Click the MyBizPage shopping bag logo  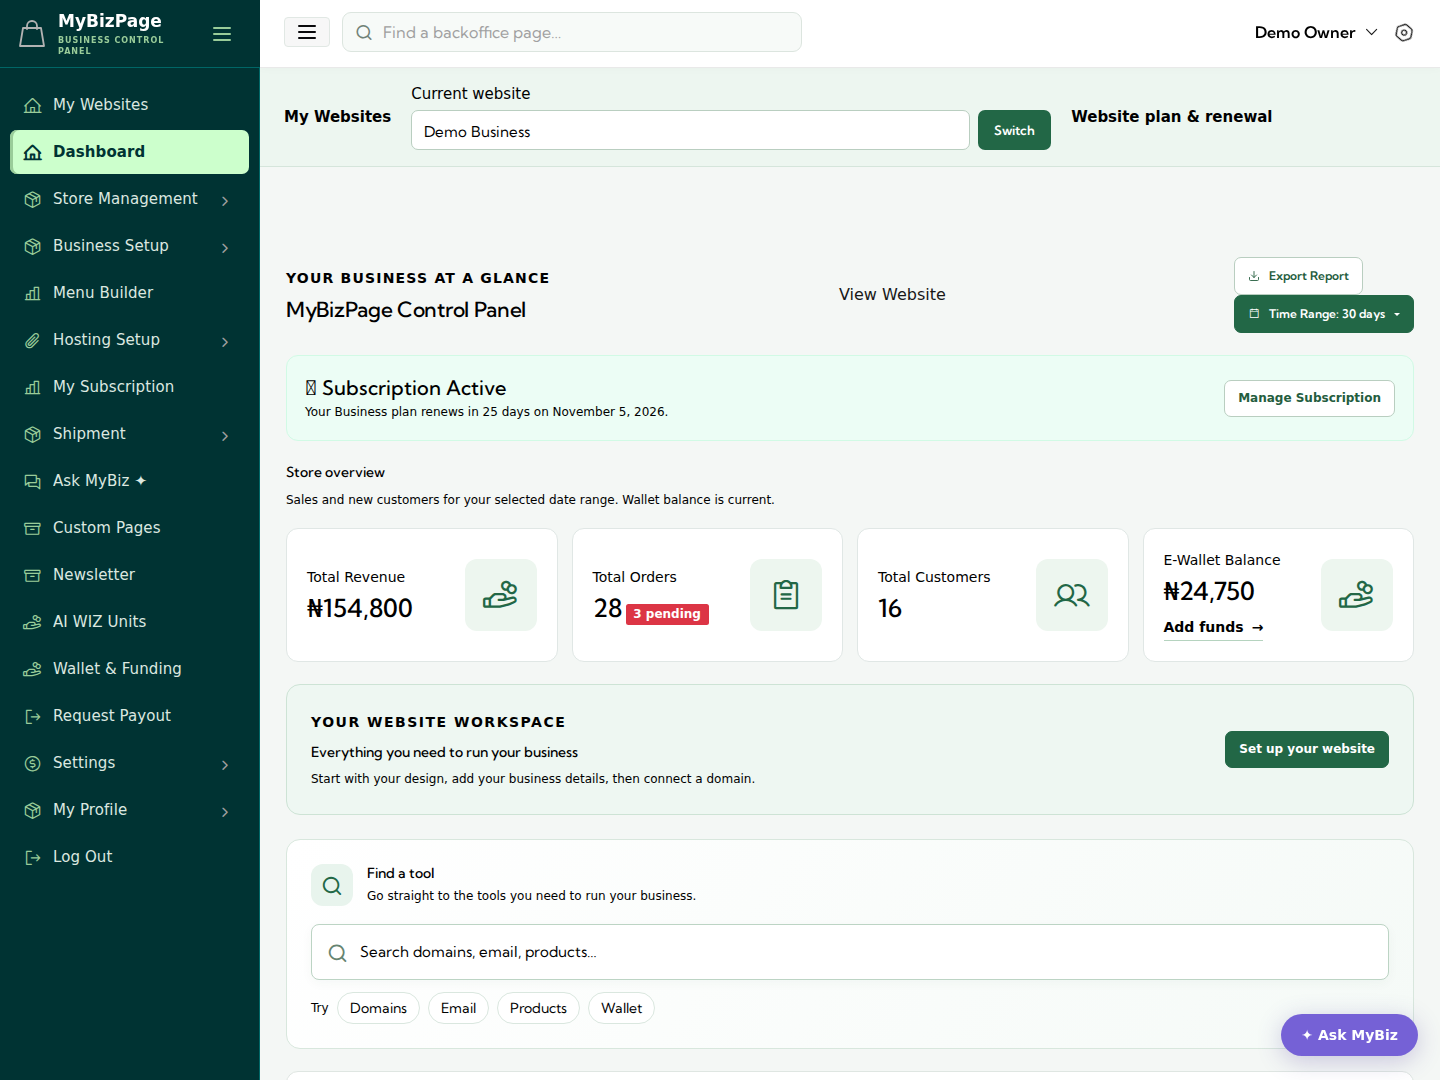pos(32,34)
